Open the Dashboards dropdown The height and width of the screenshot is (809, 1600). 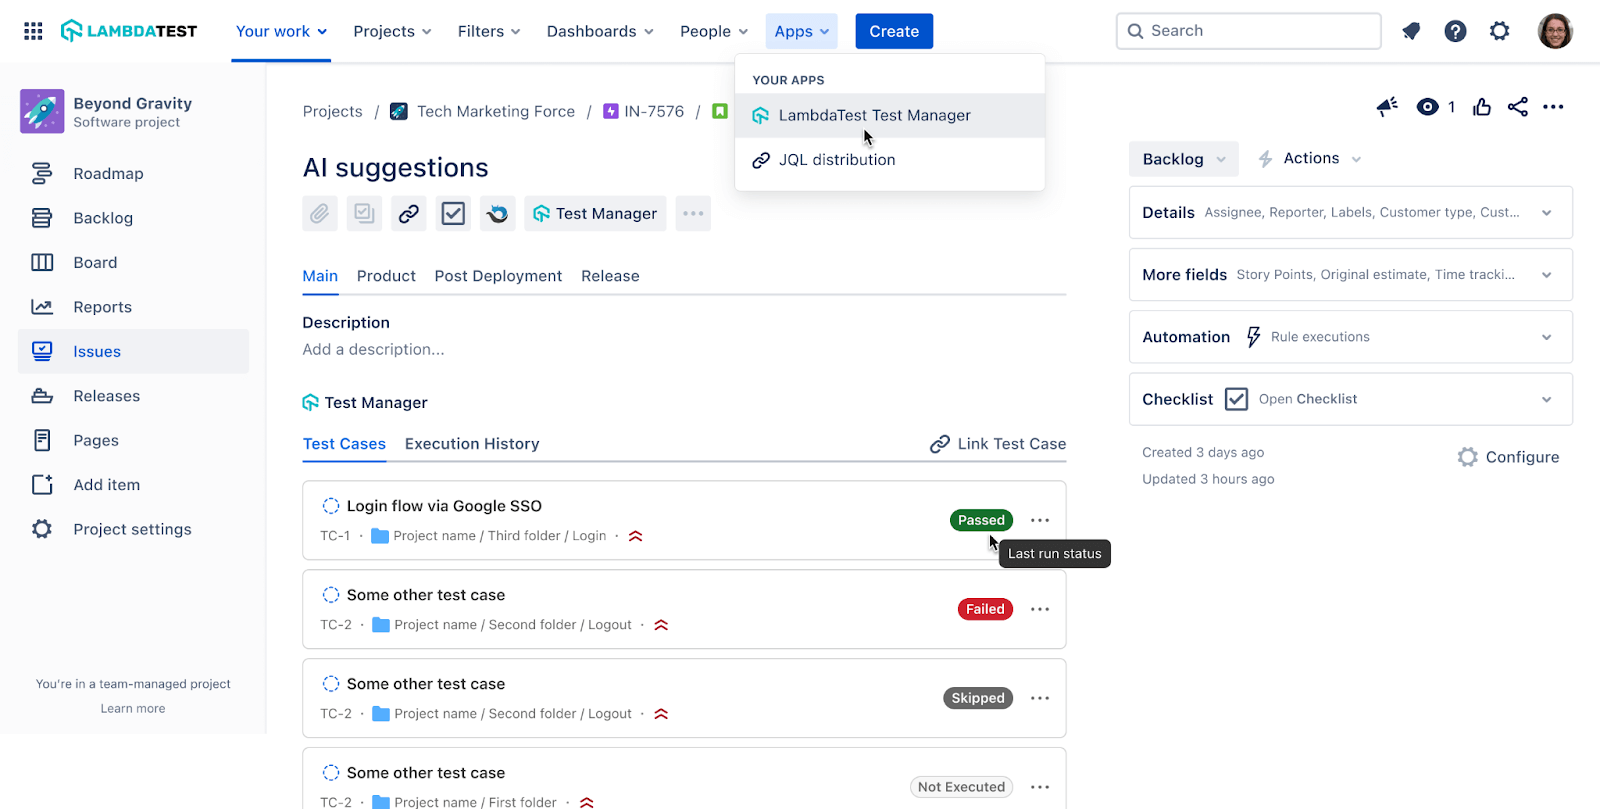click(600, 31)
